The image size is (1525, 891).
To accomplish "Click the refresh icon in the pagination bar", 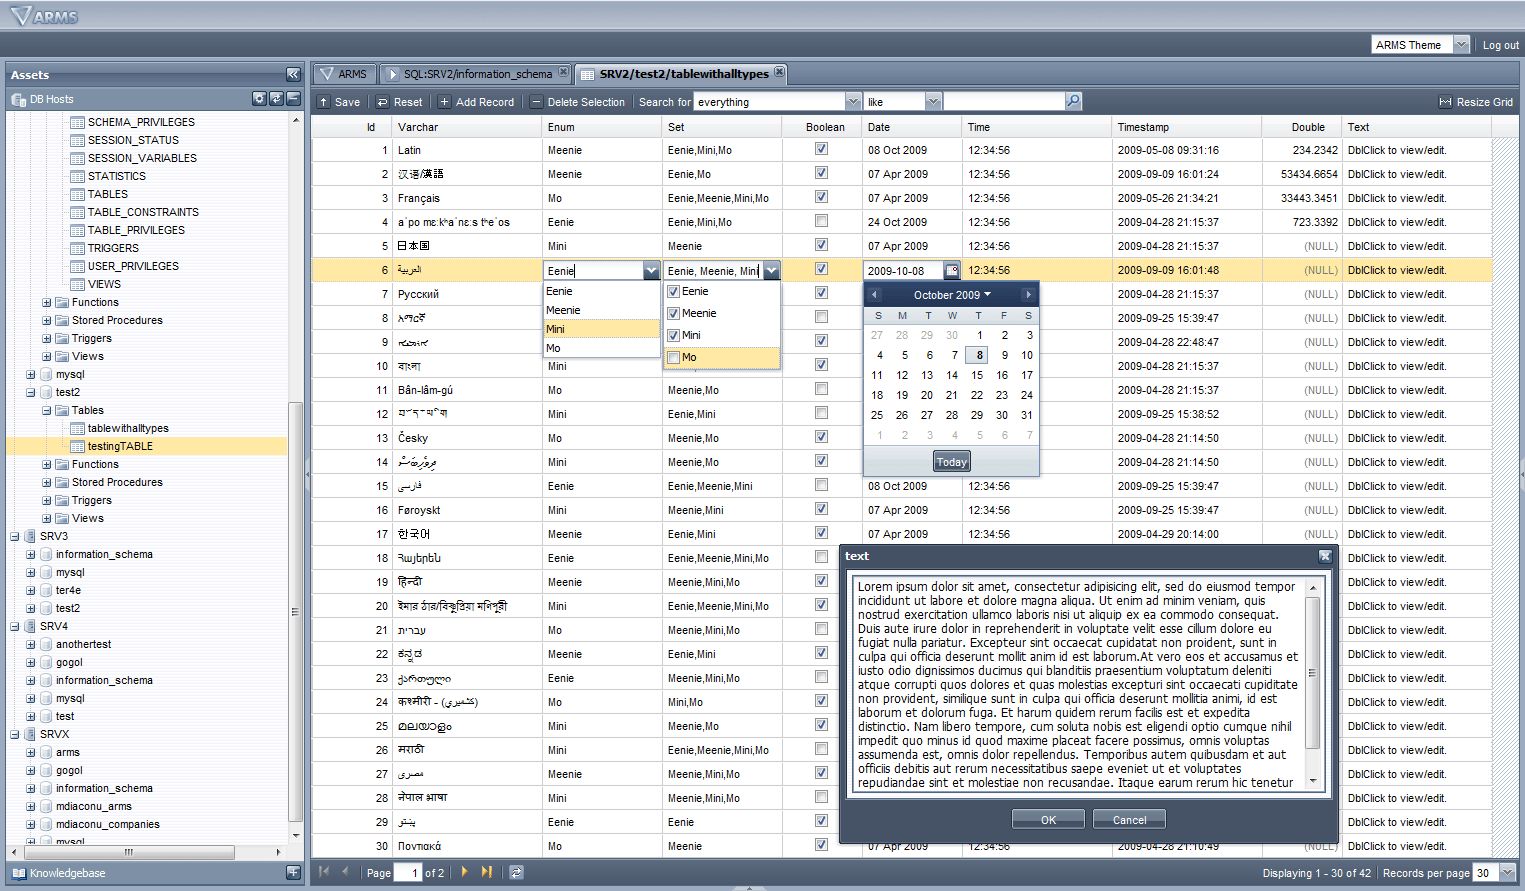I will click(x=515, y=872).
